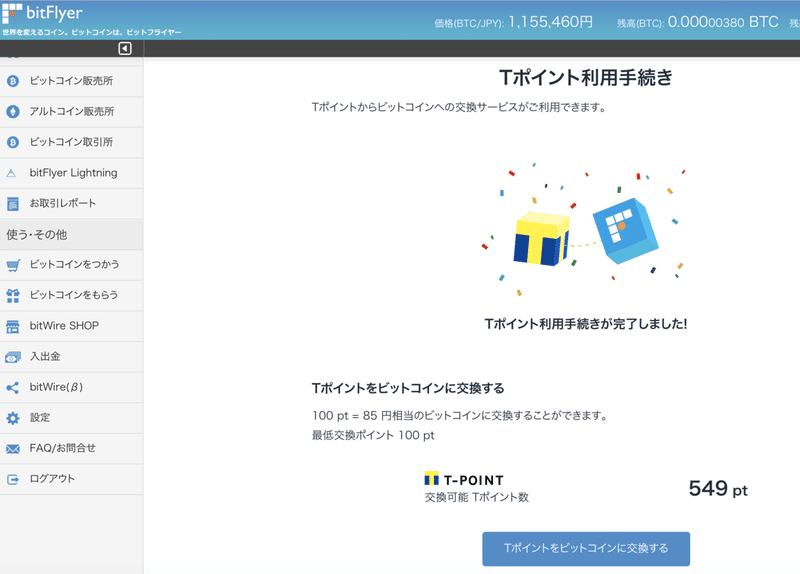Screen dimensions: 800x574
Task: Click the triangle icon beside bitFlyer Lightning
Action: coord(11,173)
